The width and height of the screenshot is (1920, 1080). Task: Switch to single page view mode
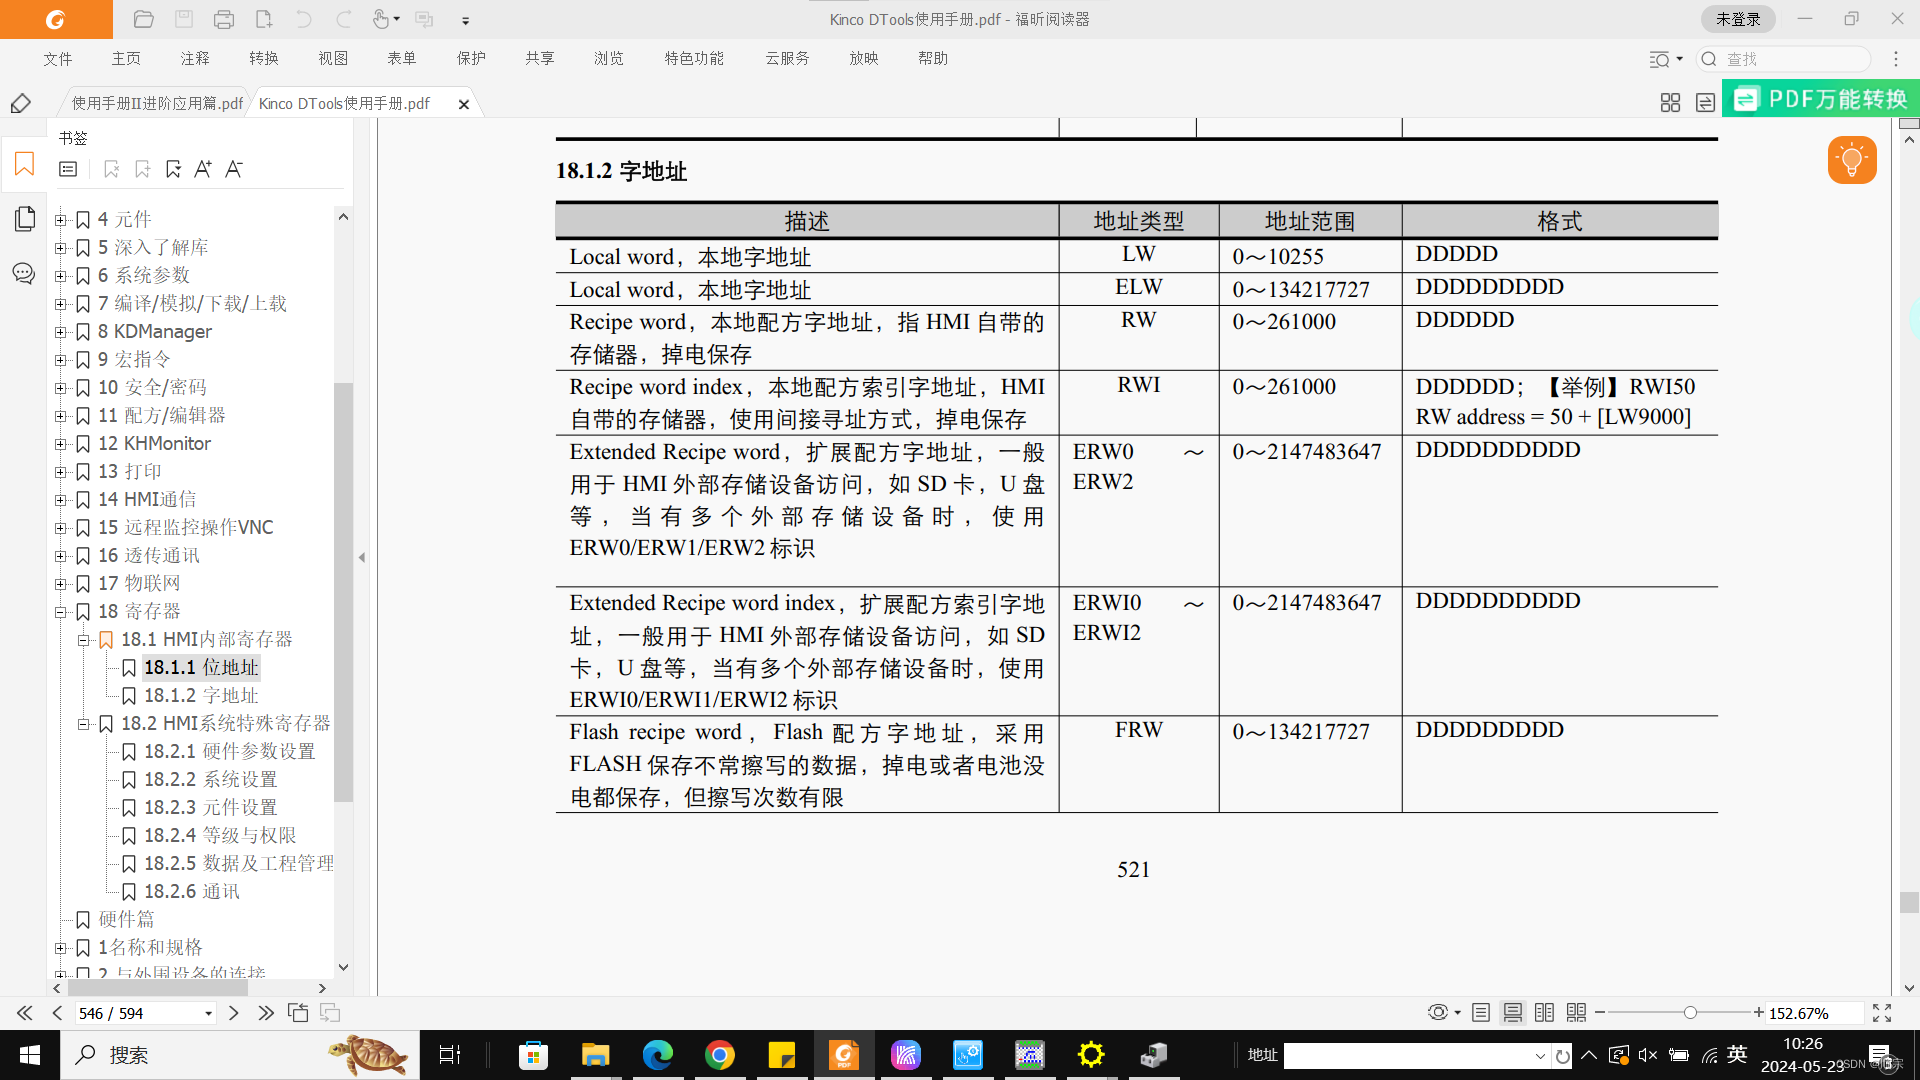click(x=1481, y=1013)
